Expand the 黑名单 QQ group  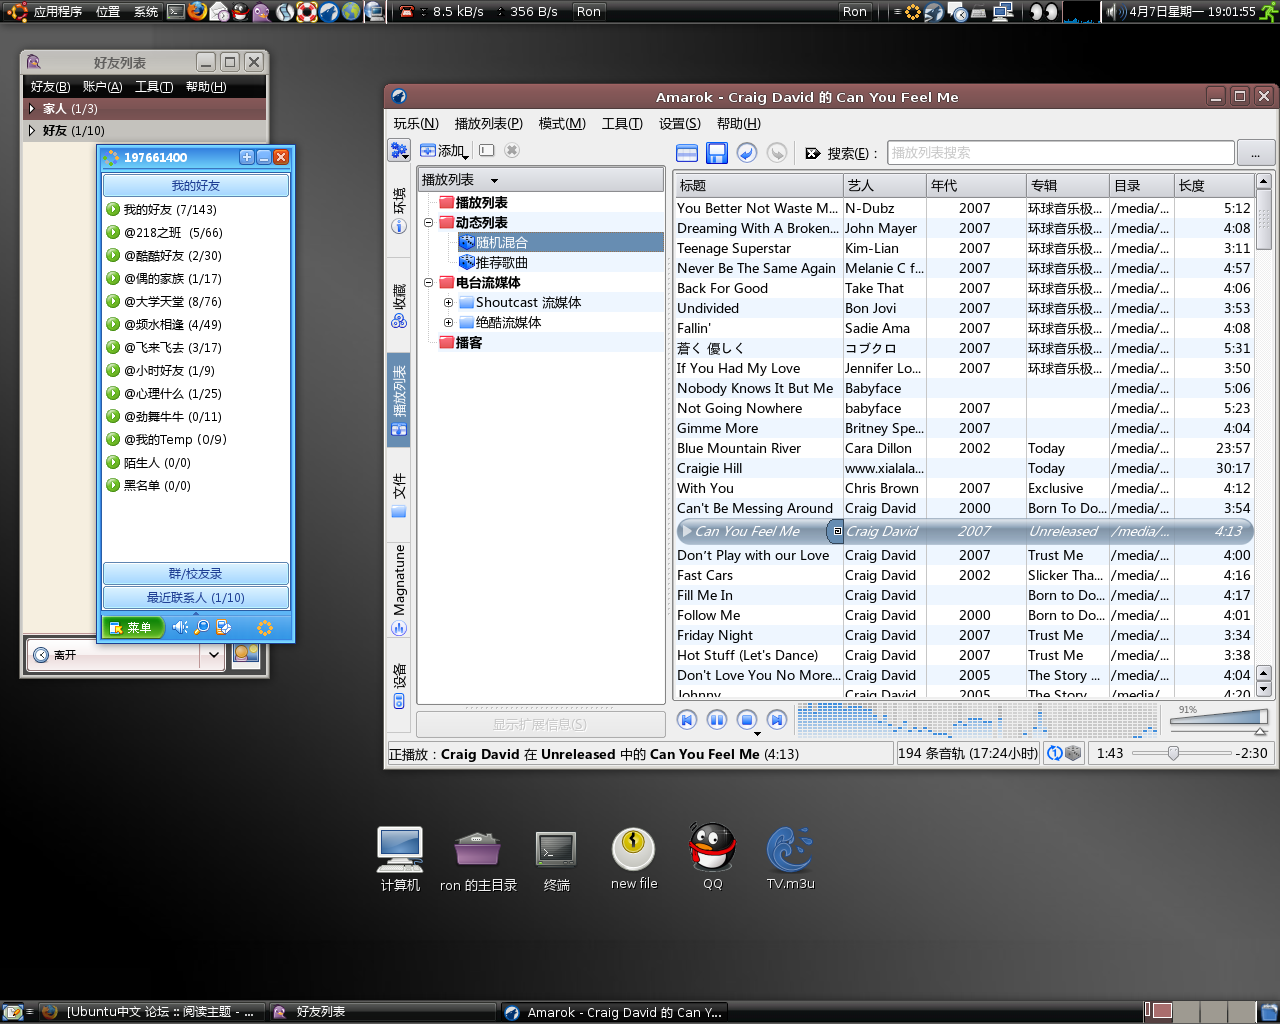tap(113, 485)
